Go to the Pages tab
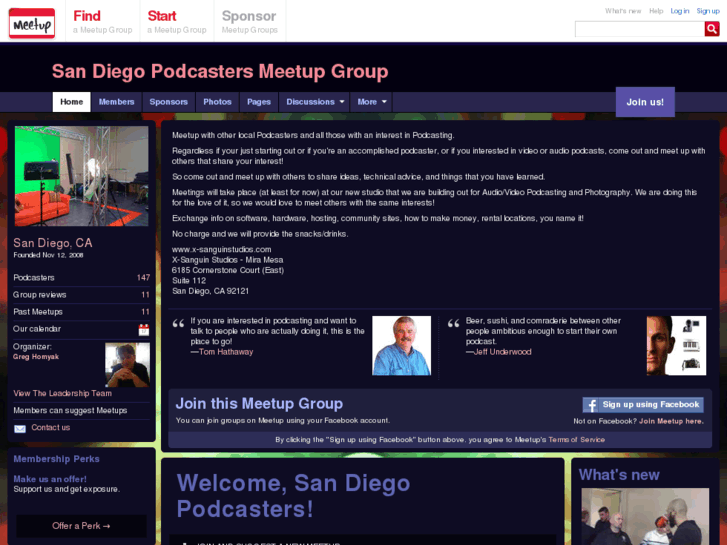 259,102
